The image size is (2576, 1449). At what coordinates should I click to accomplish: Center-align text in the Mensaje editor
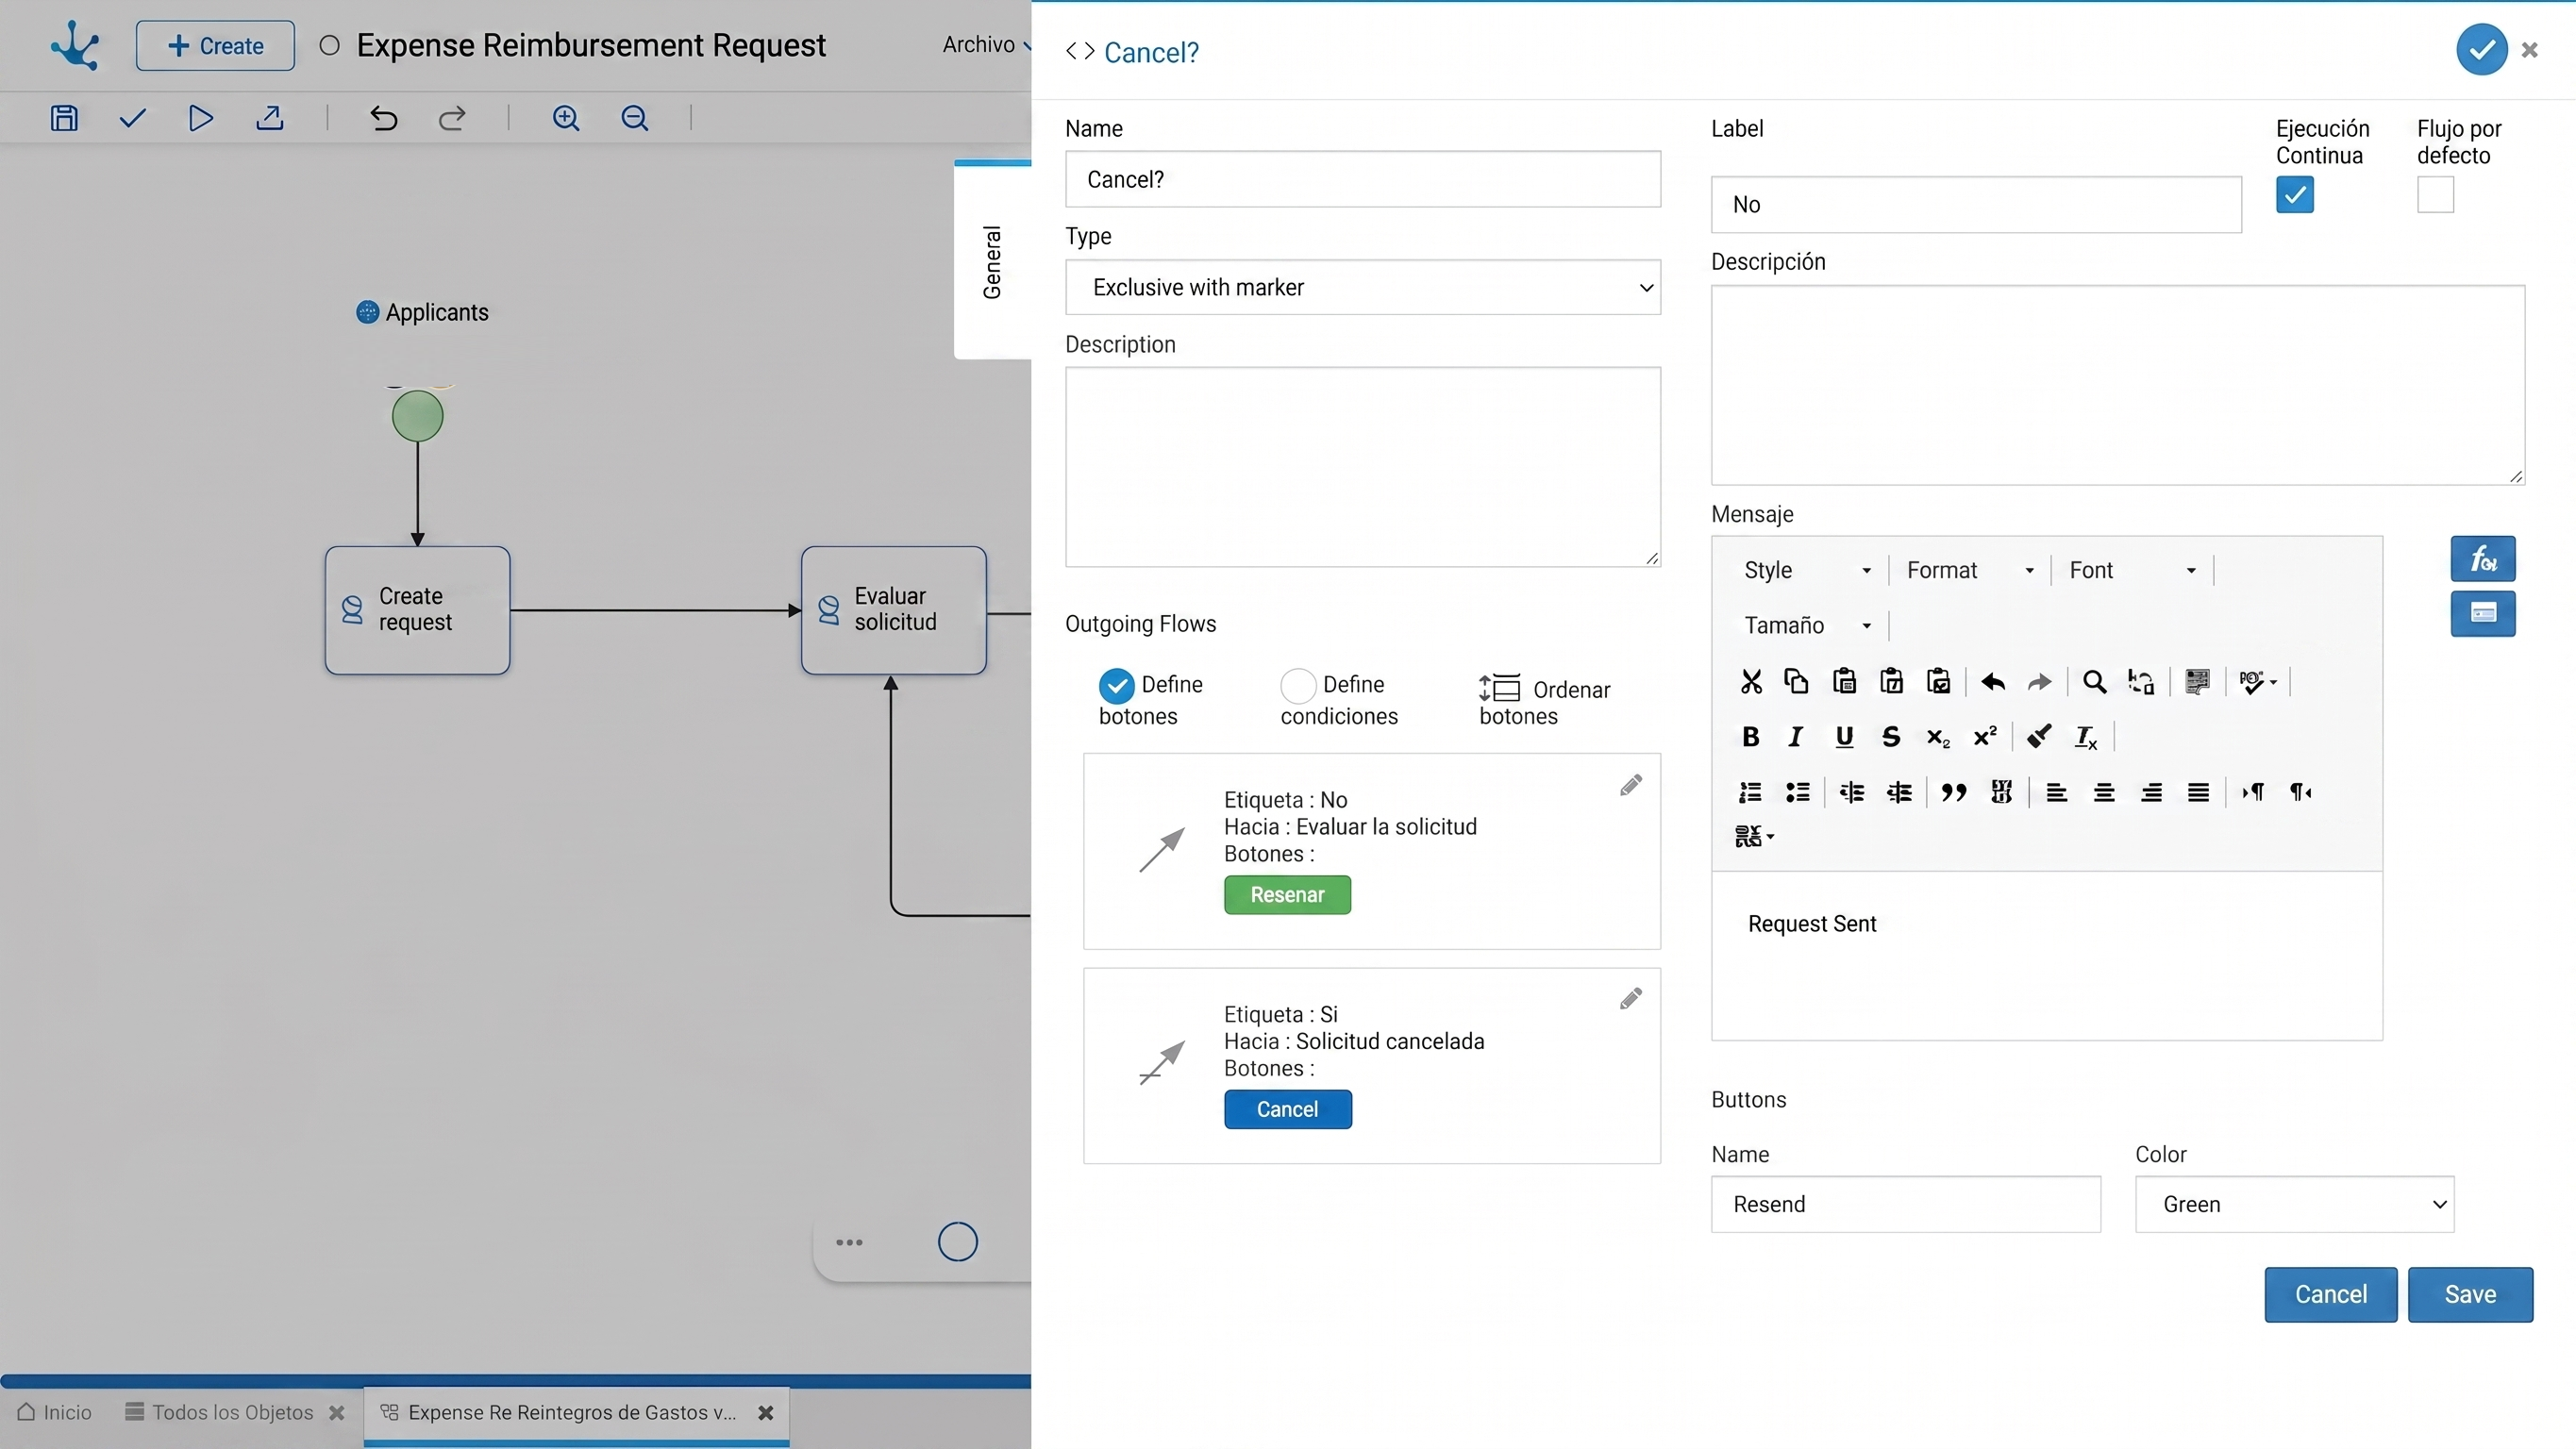pyautogui.click(x=2104, y=792)
